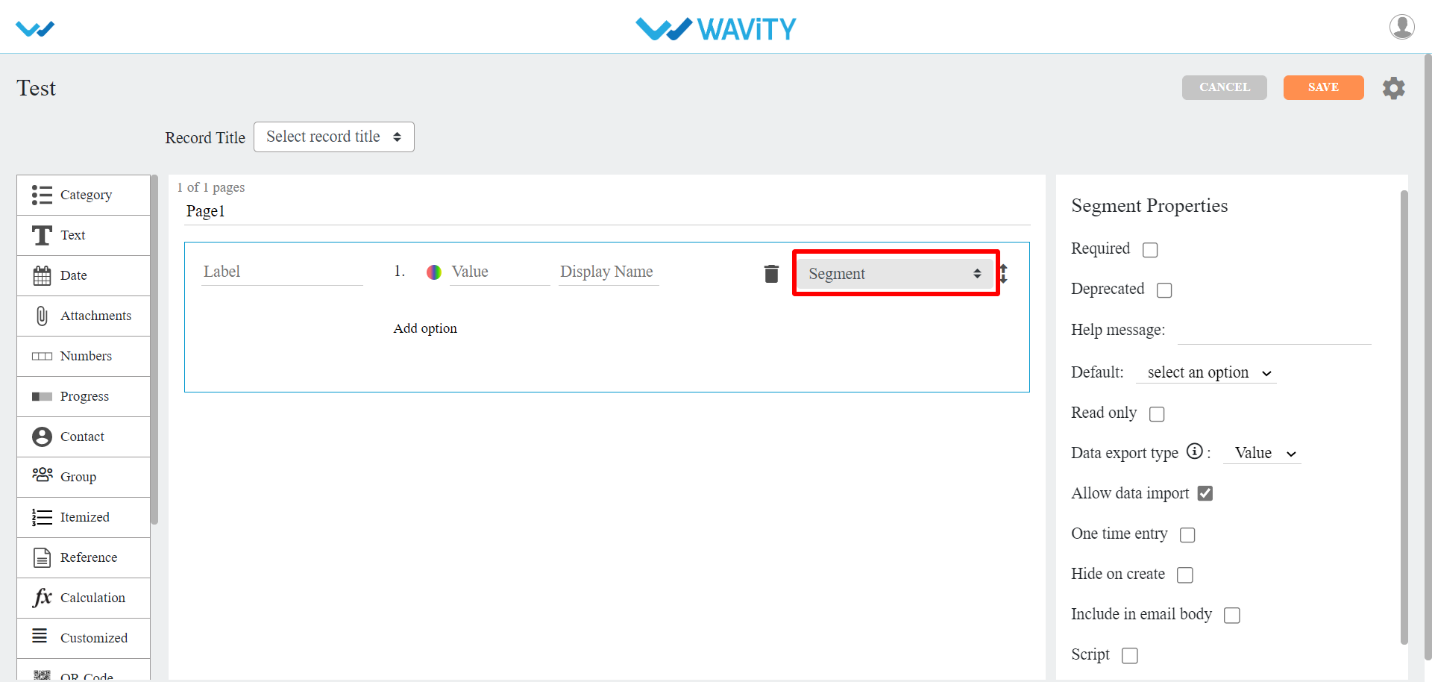Click the Data export type info icon
Screen dimensions: 1432x682
pos(1194,452)
